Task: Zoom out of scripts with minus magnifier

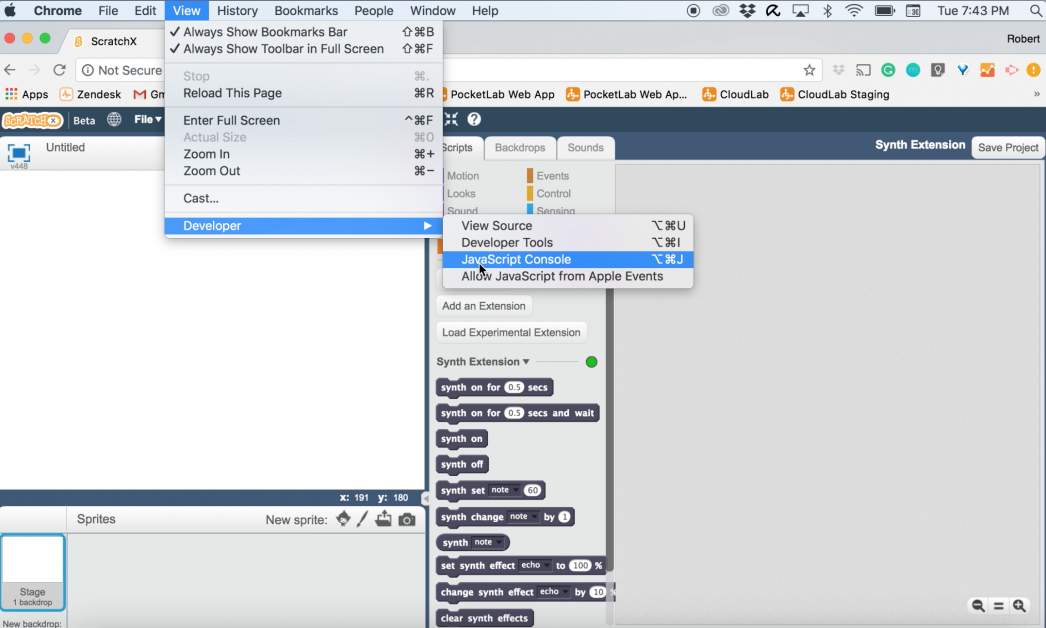Action: pos(977,605)
